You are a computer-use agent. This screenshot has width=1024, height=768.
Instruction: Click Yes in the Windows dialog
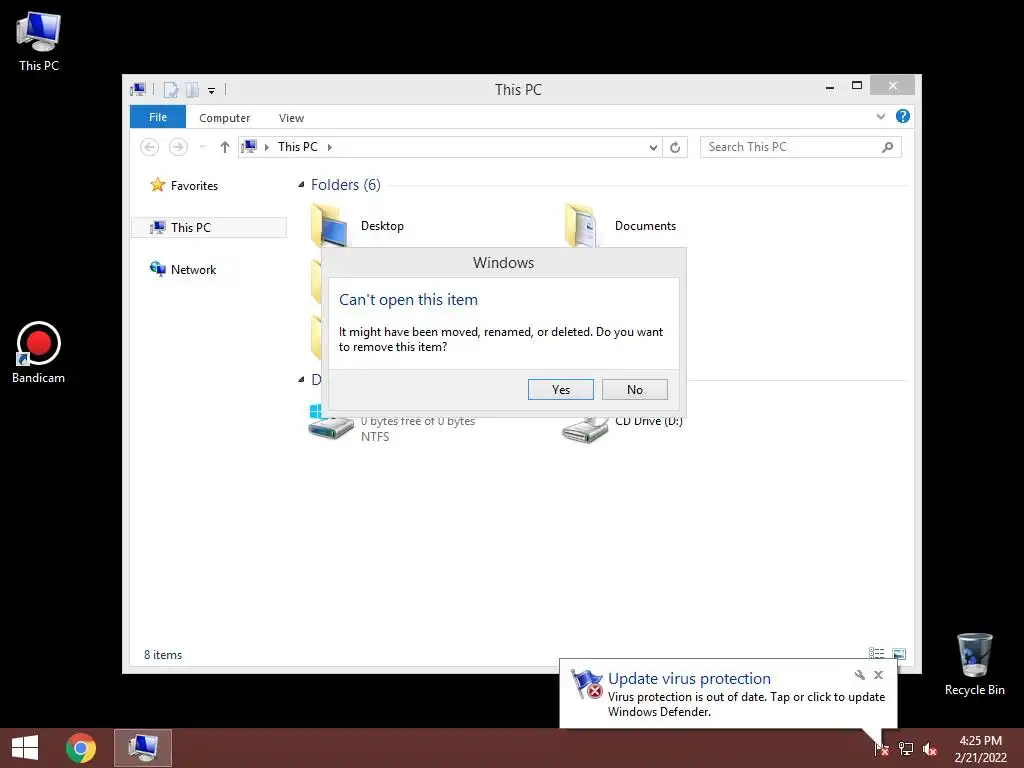pyautogui.click(x=560, y=389)
